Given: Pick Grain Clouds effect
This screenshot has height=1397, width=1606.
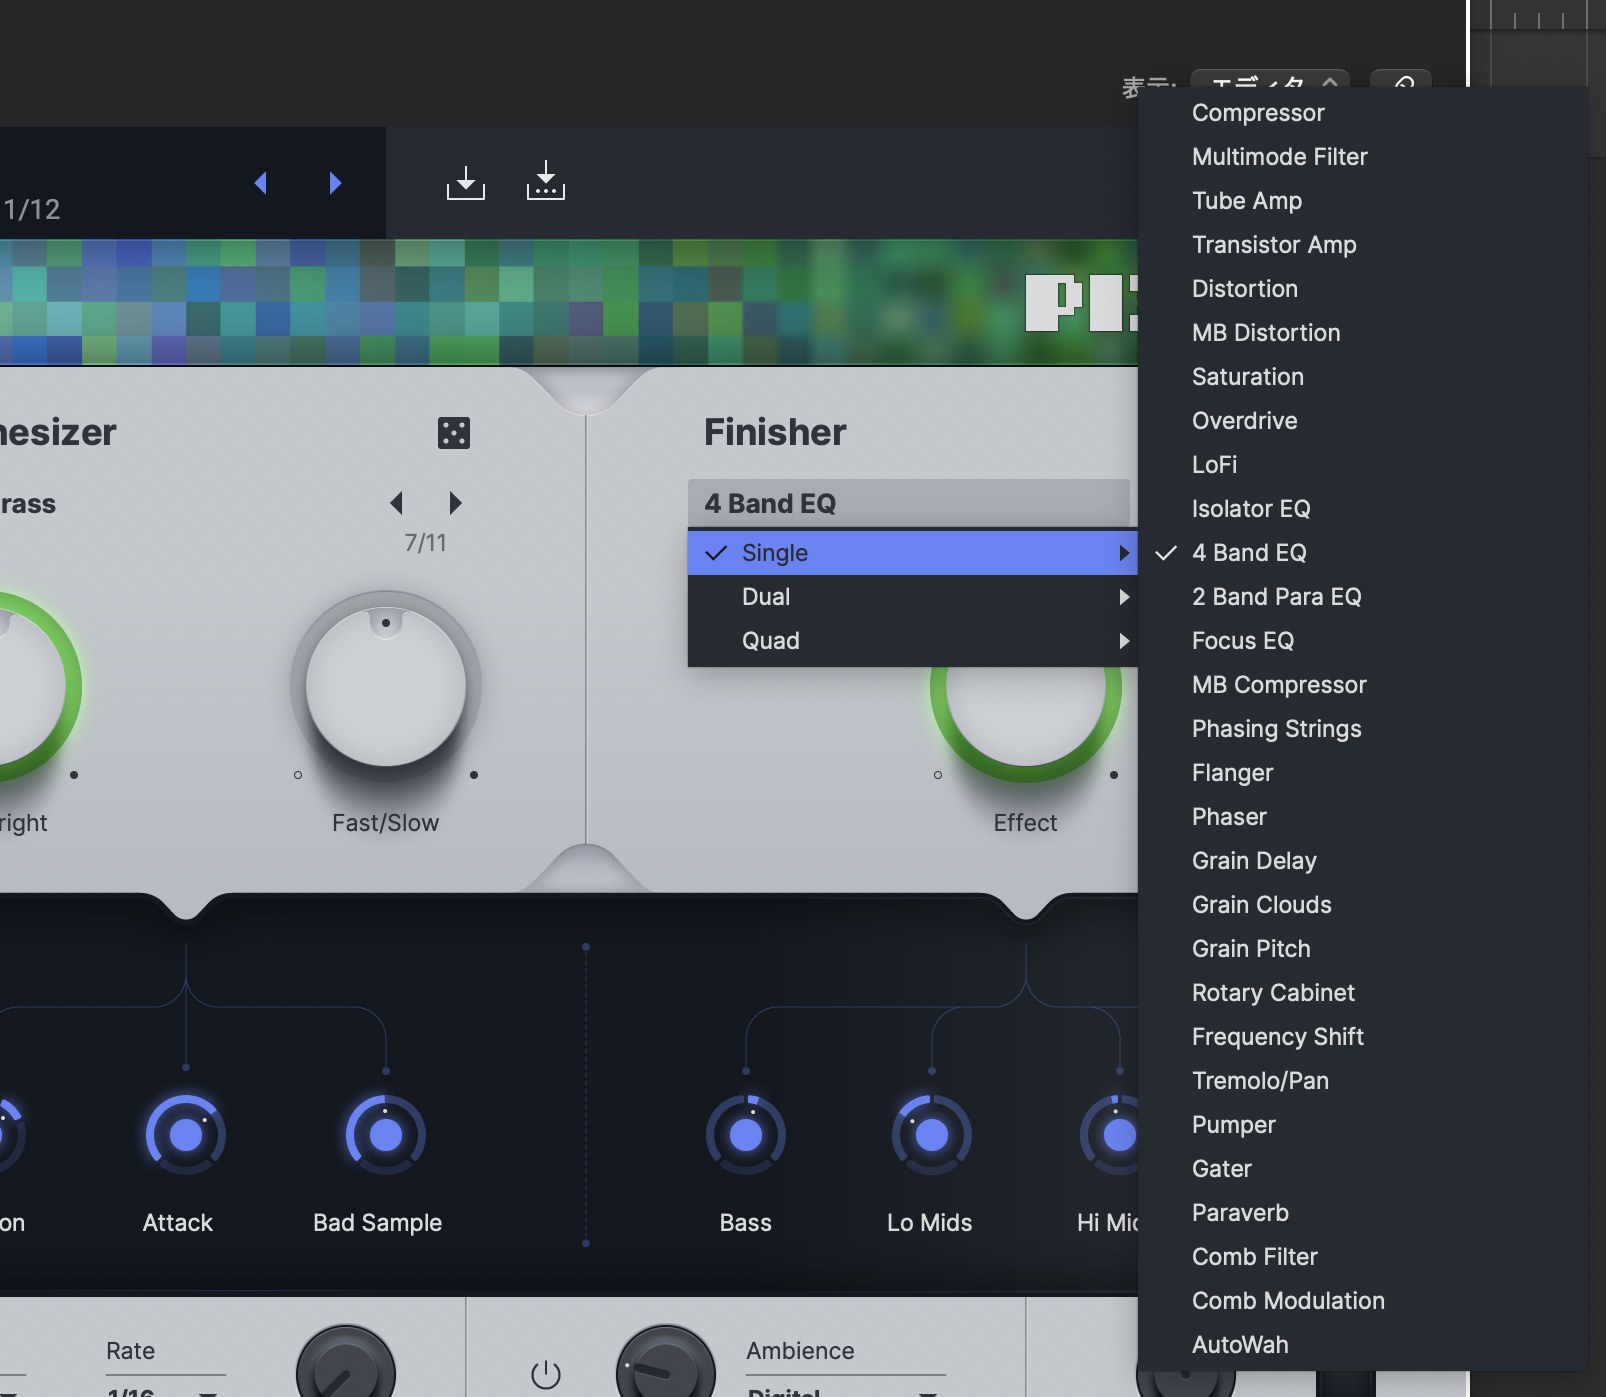Looking at the screenshot, I should 1363,905.
